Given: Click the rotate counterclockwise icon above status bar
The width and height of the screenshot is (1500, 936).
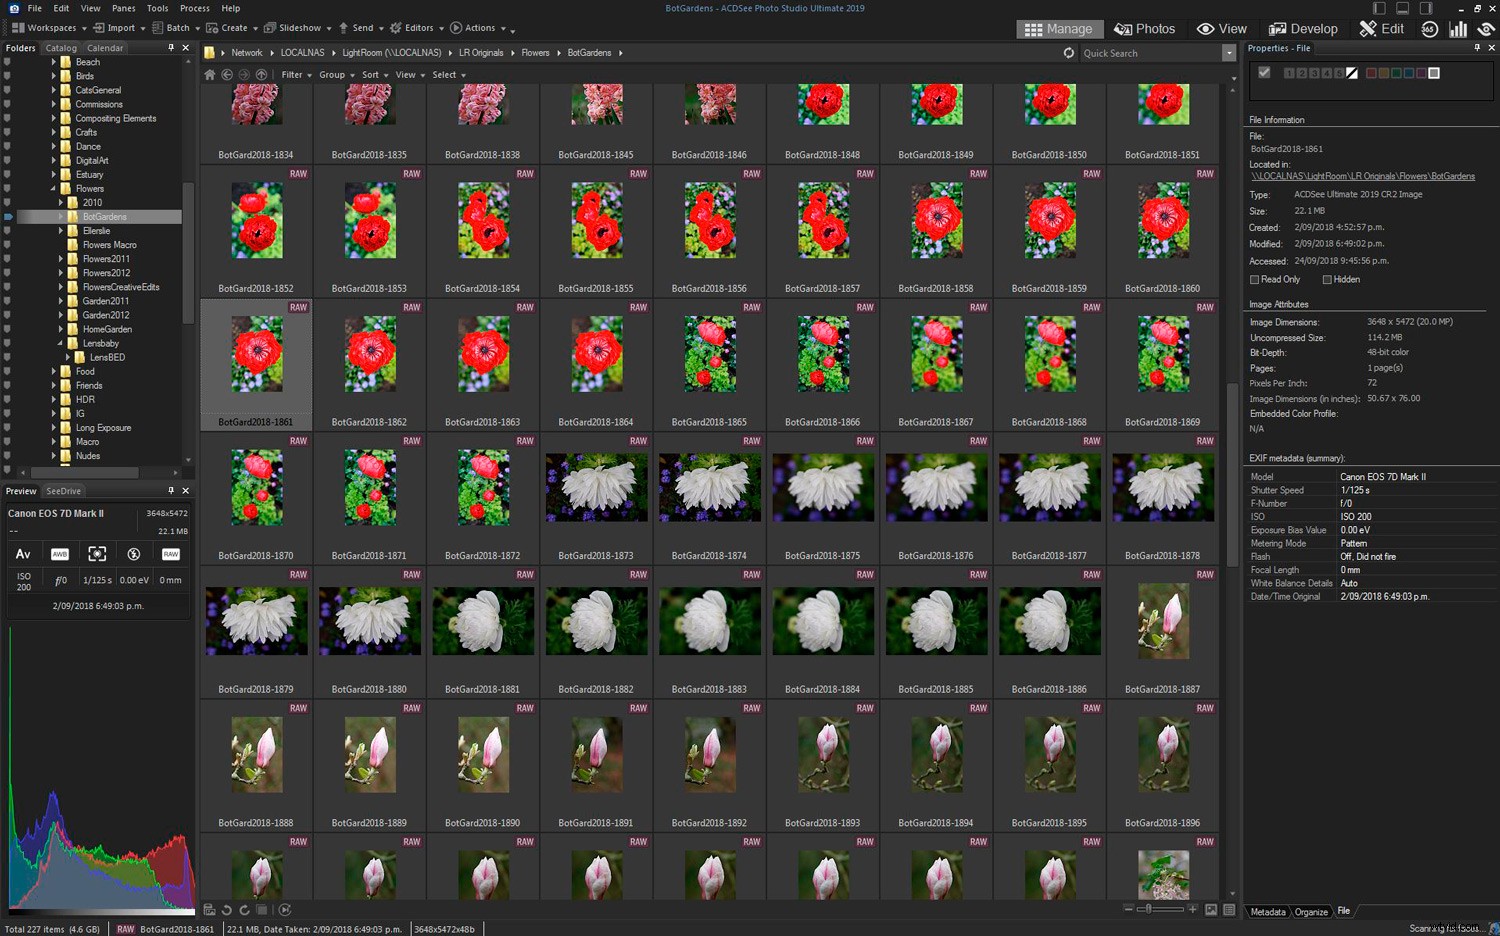Looking at the screenshot, I should point(226,910).
